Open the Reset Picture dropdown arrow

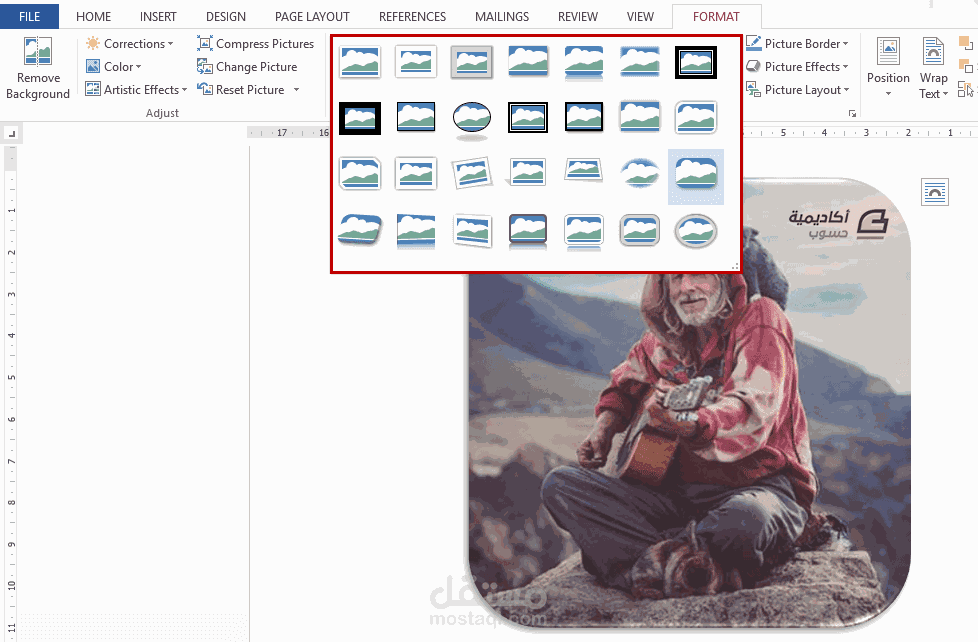296,90
